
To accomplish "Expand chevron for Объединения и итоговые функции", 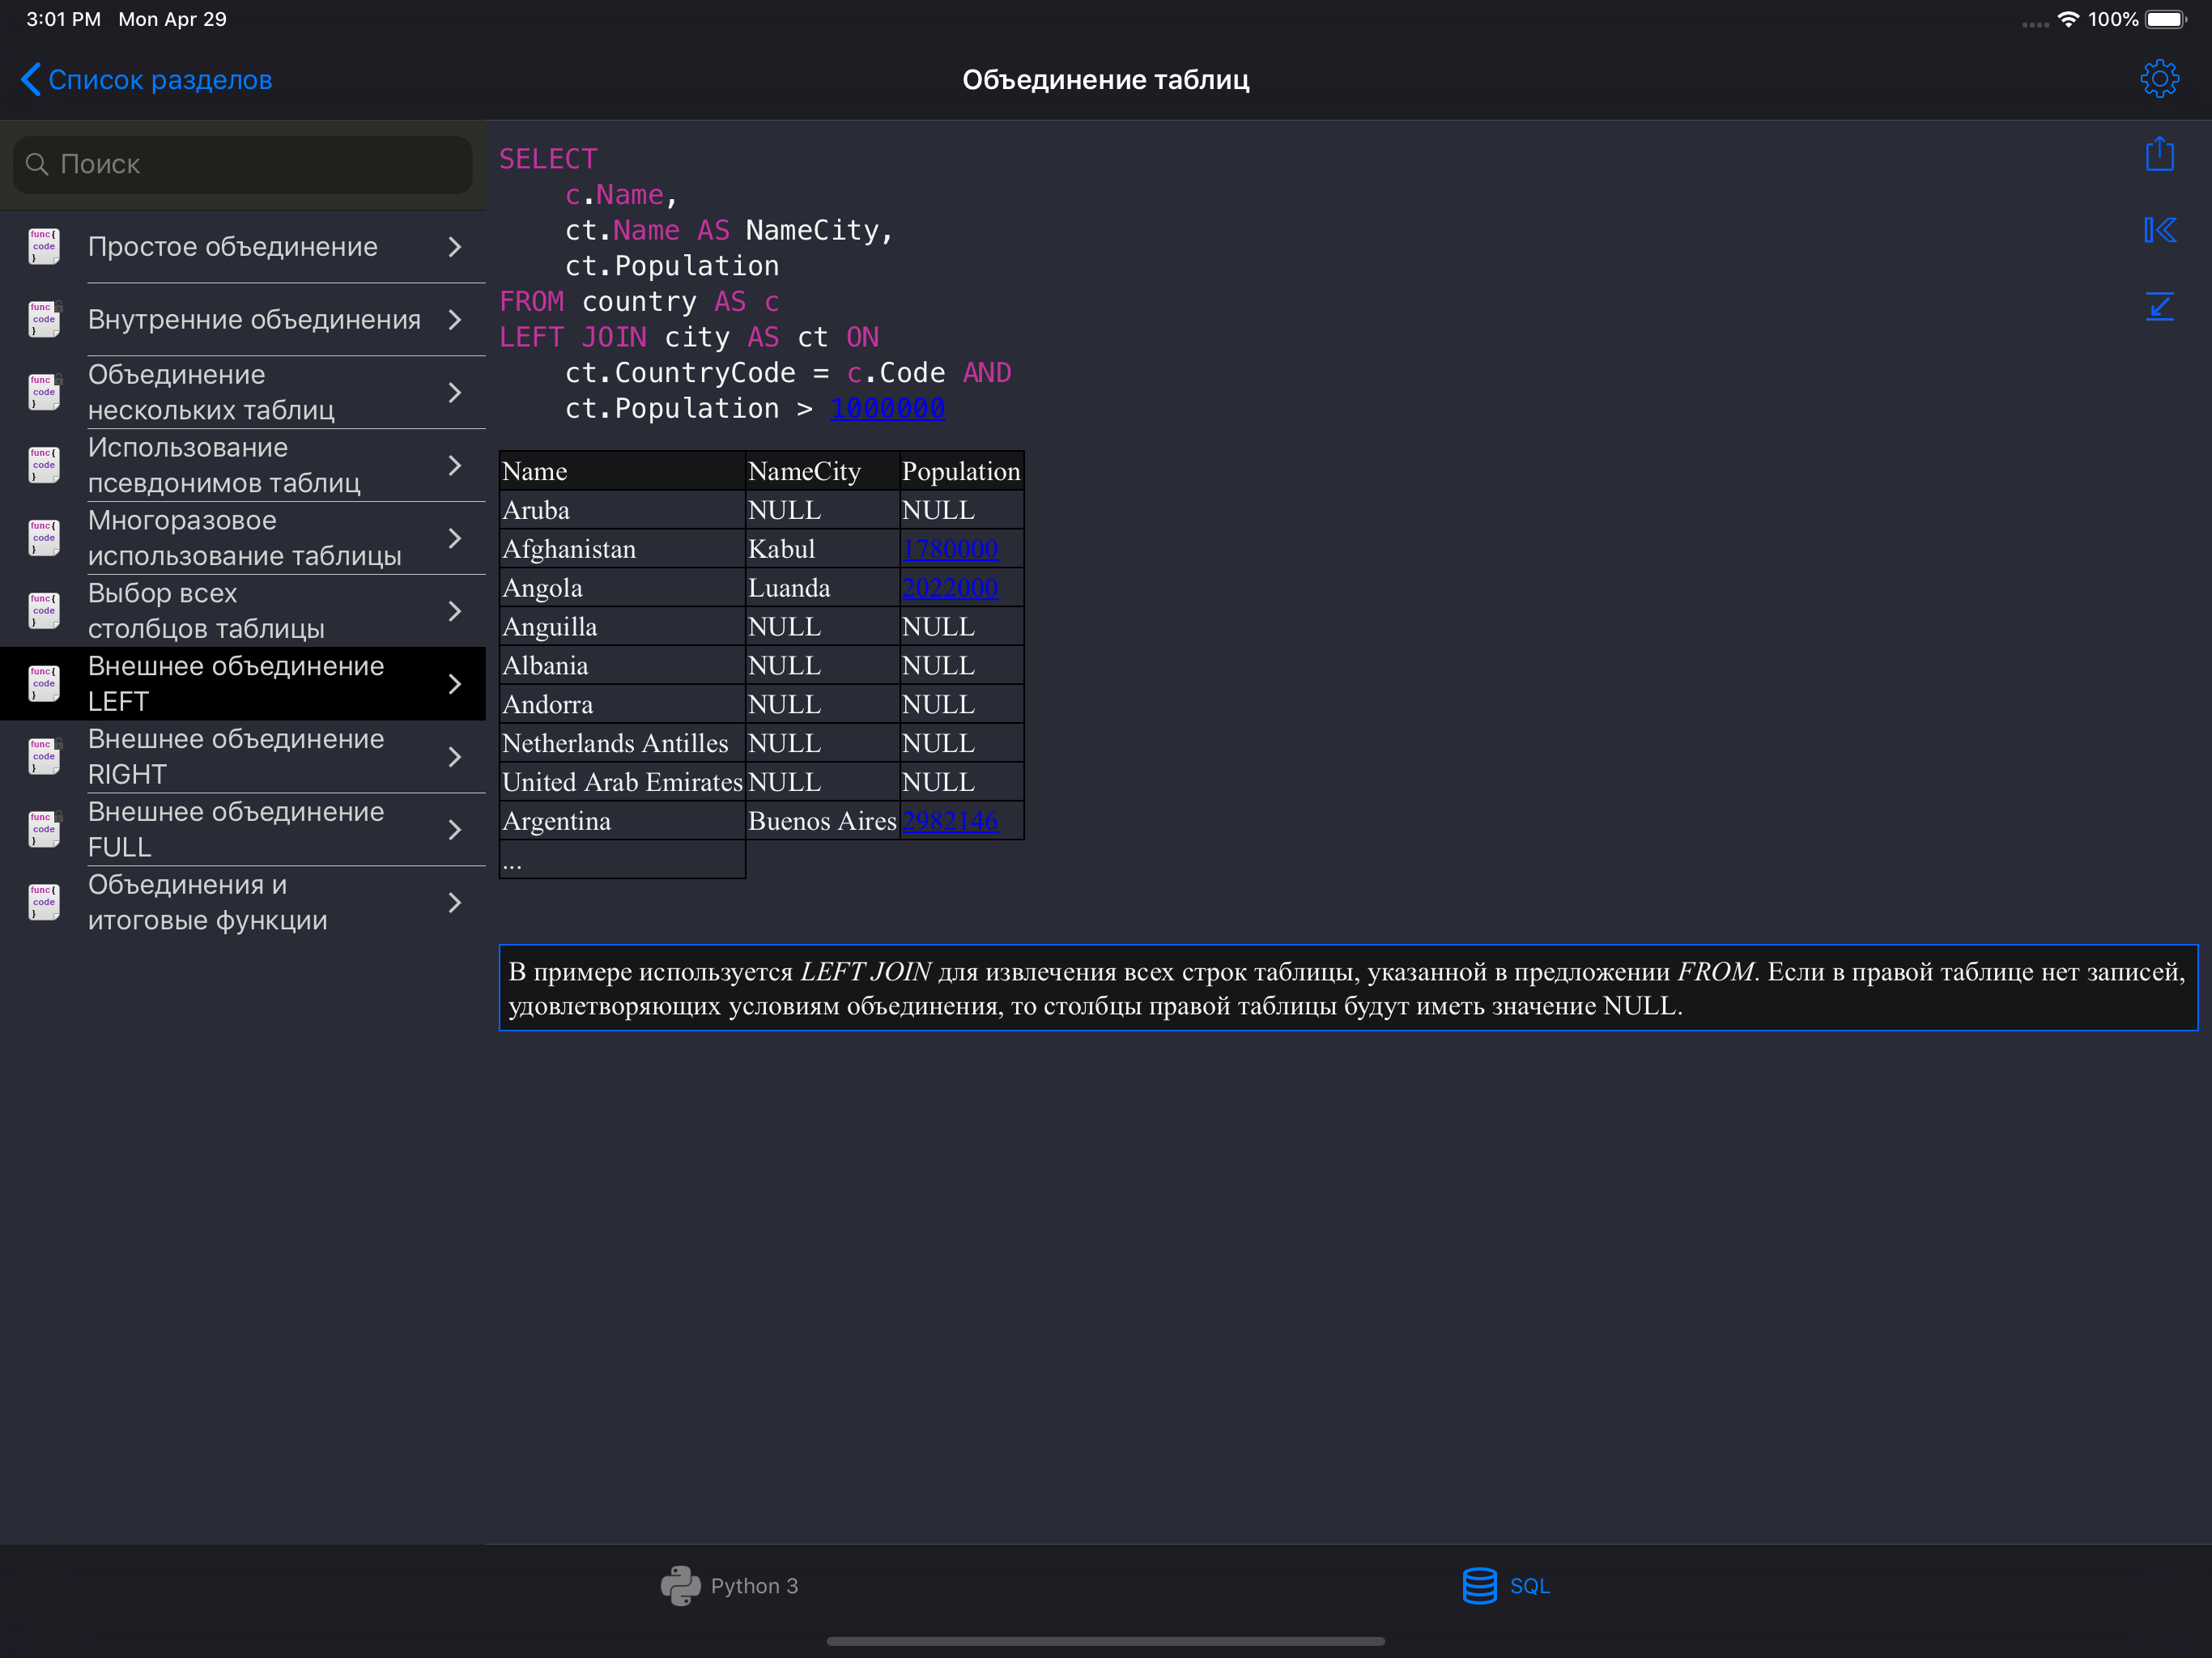I will coord(455,903).
